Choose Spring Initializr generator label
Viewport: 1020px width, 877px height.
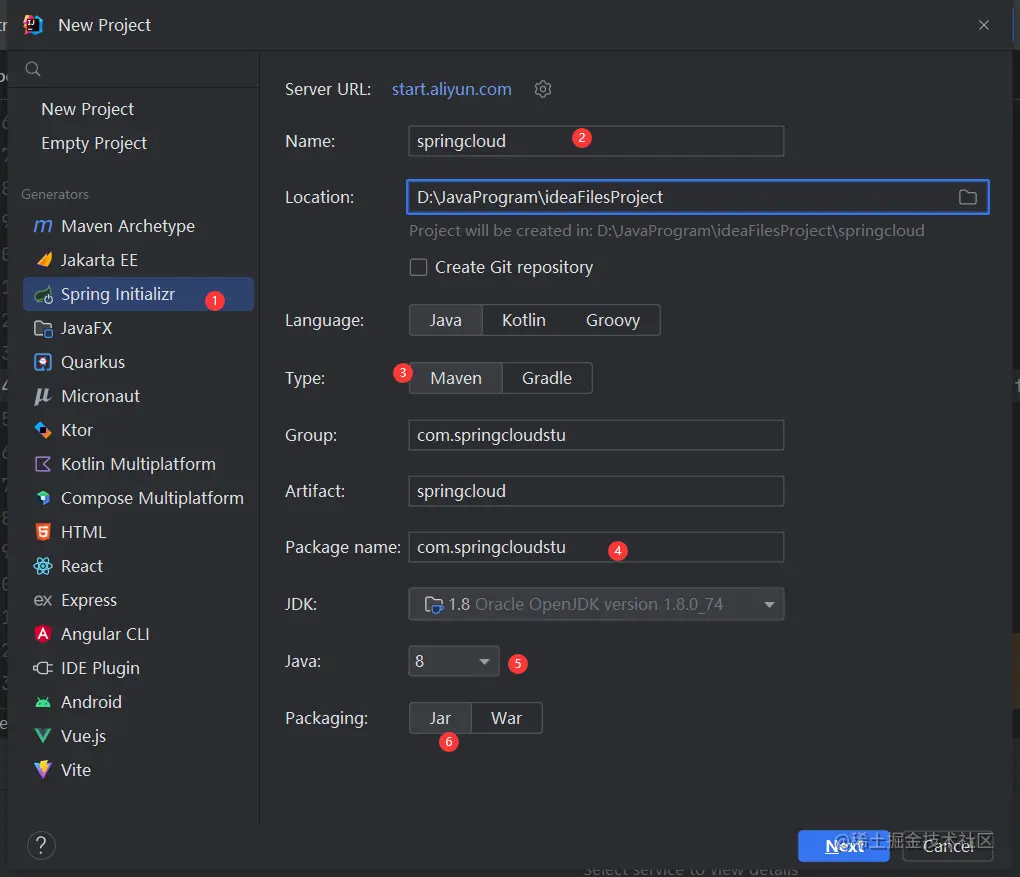pos(118,294)
